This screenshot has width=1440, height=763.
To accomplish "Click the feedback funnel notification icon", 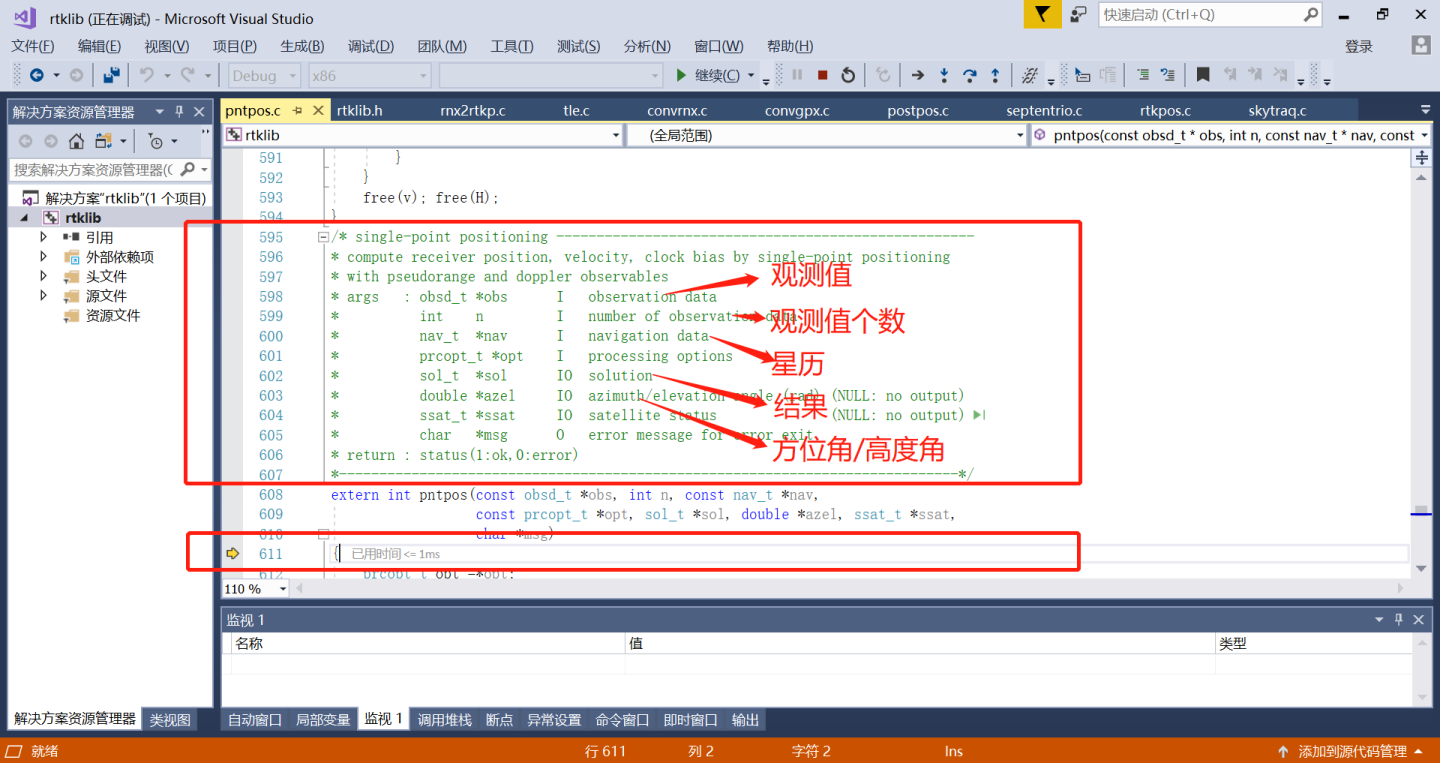I will pos(1043,14).
